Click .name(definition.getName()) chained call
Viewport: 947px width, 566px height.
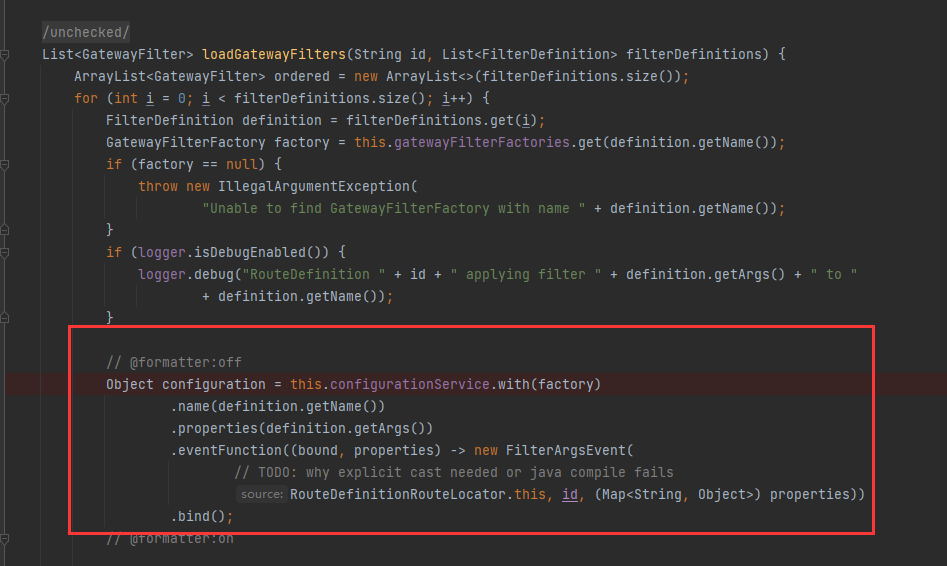(x=278, y=407)
